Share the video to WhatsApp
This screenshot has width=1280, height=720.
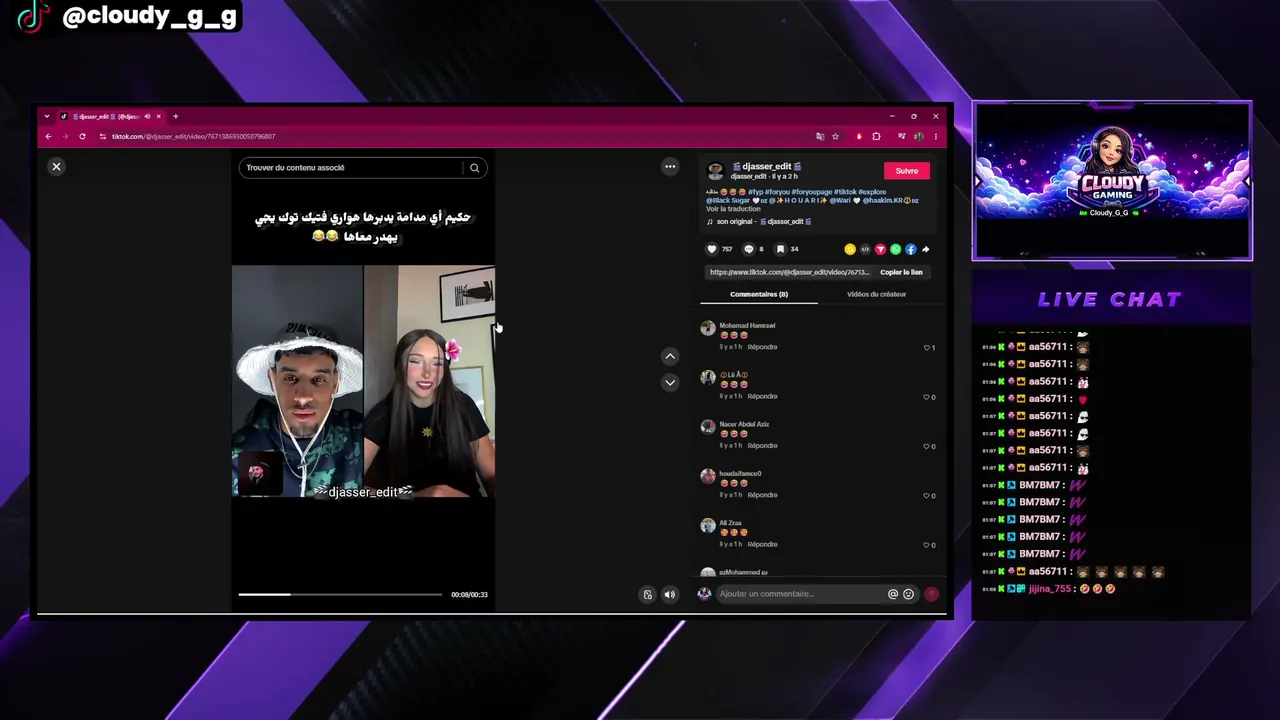coord(895,249)
